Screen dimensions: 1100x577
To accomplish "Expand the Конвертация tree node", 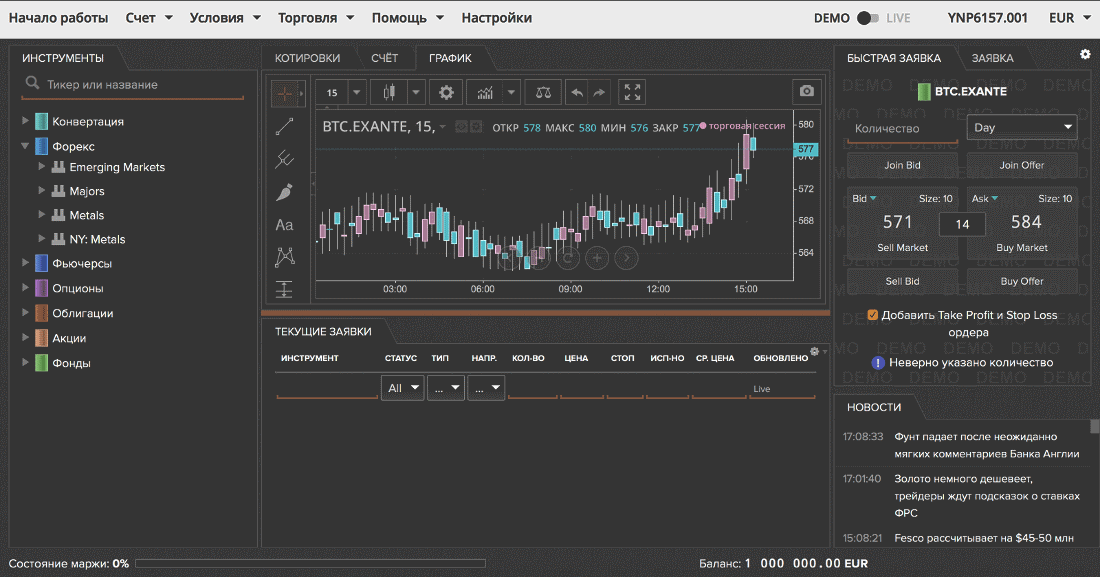I will click(x=25, y=121).
